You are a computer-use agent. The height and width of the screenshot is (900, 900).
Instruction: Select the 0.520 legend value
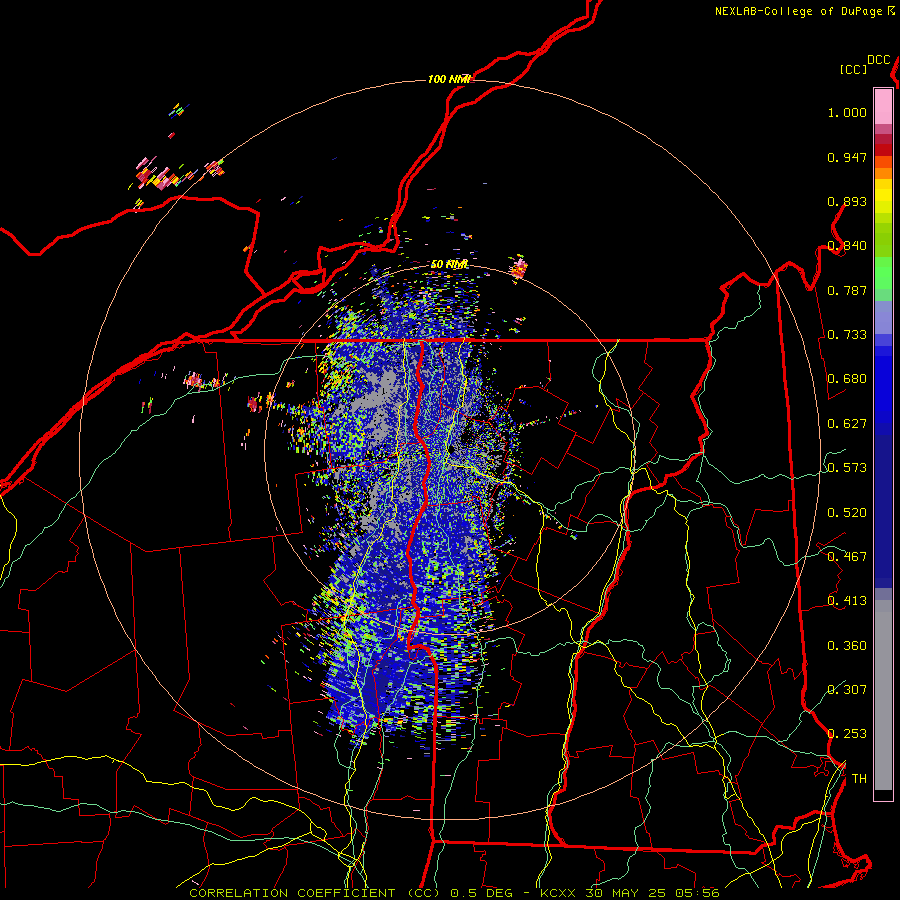[847, 513]
